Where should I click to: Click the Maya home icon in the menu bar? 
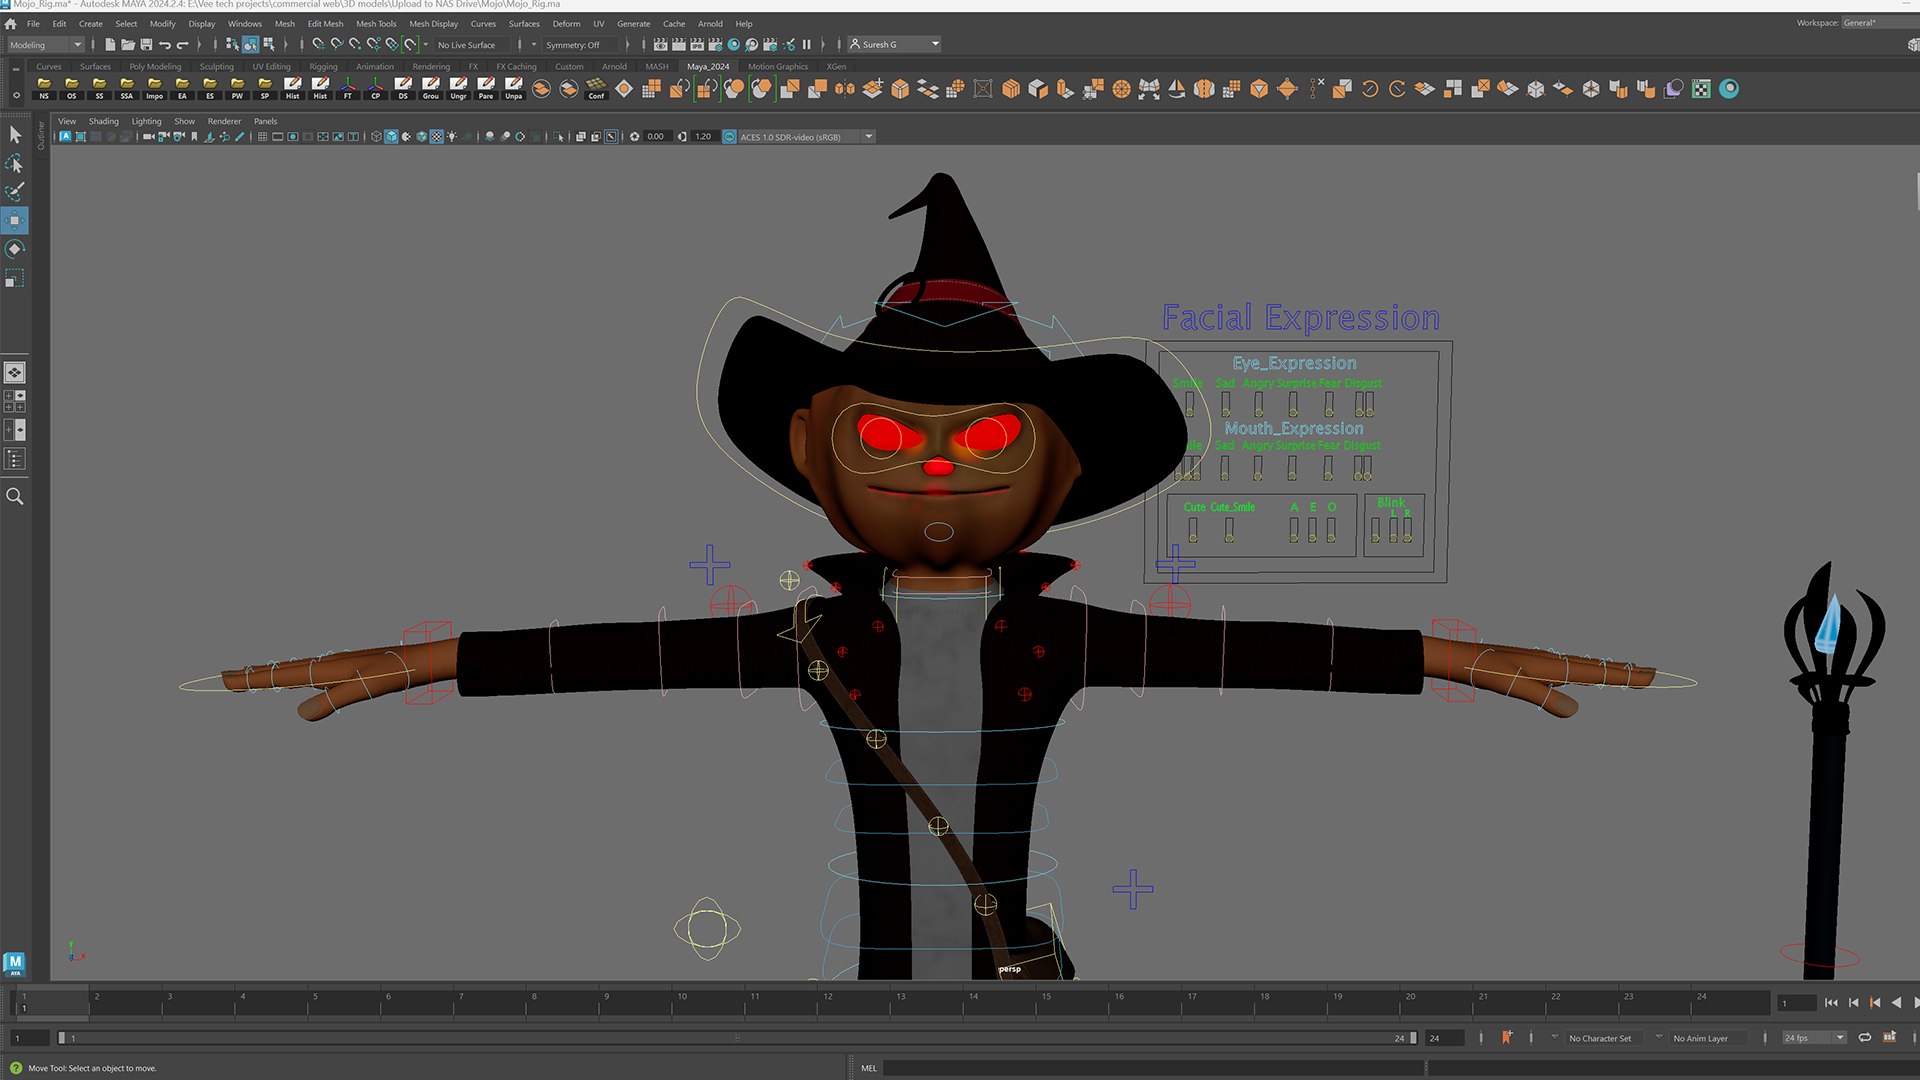coord(11,24)
